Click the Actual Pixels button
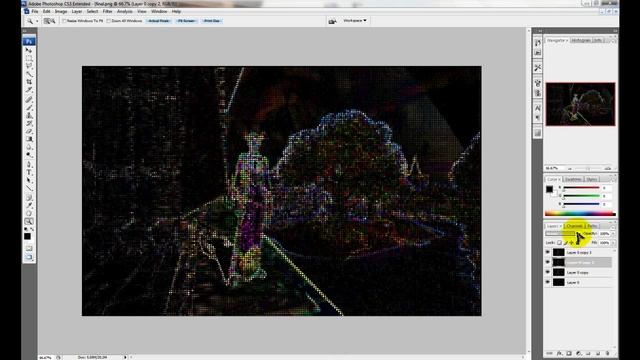 coord(159,21)
